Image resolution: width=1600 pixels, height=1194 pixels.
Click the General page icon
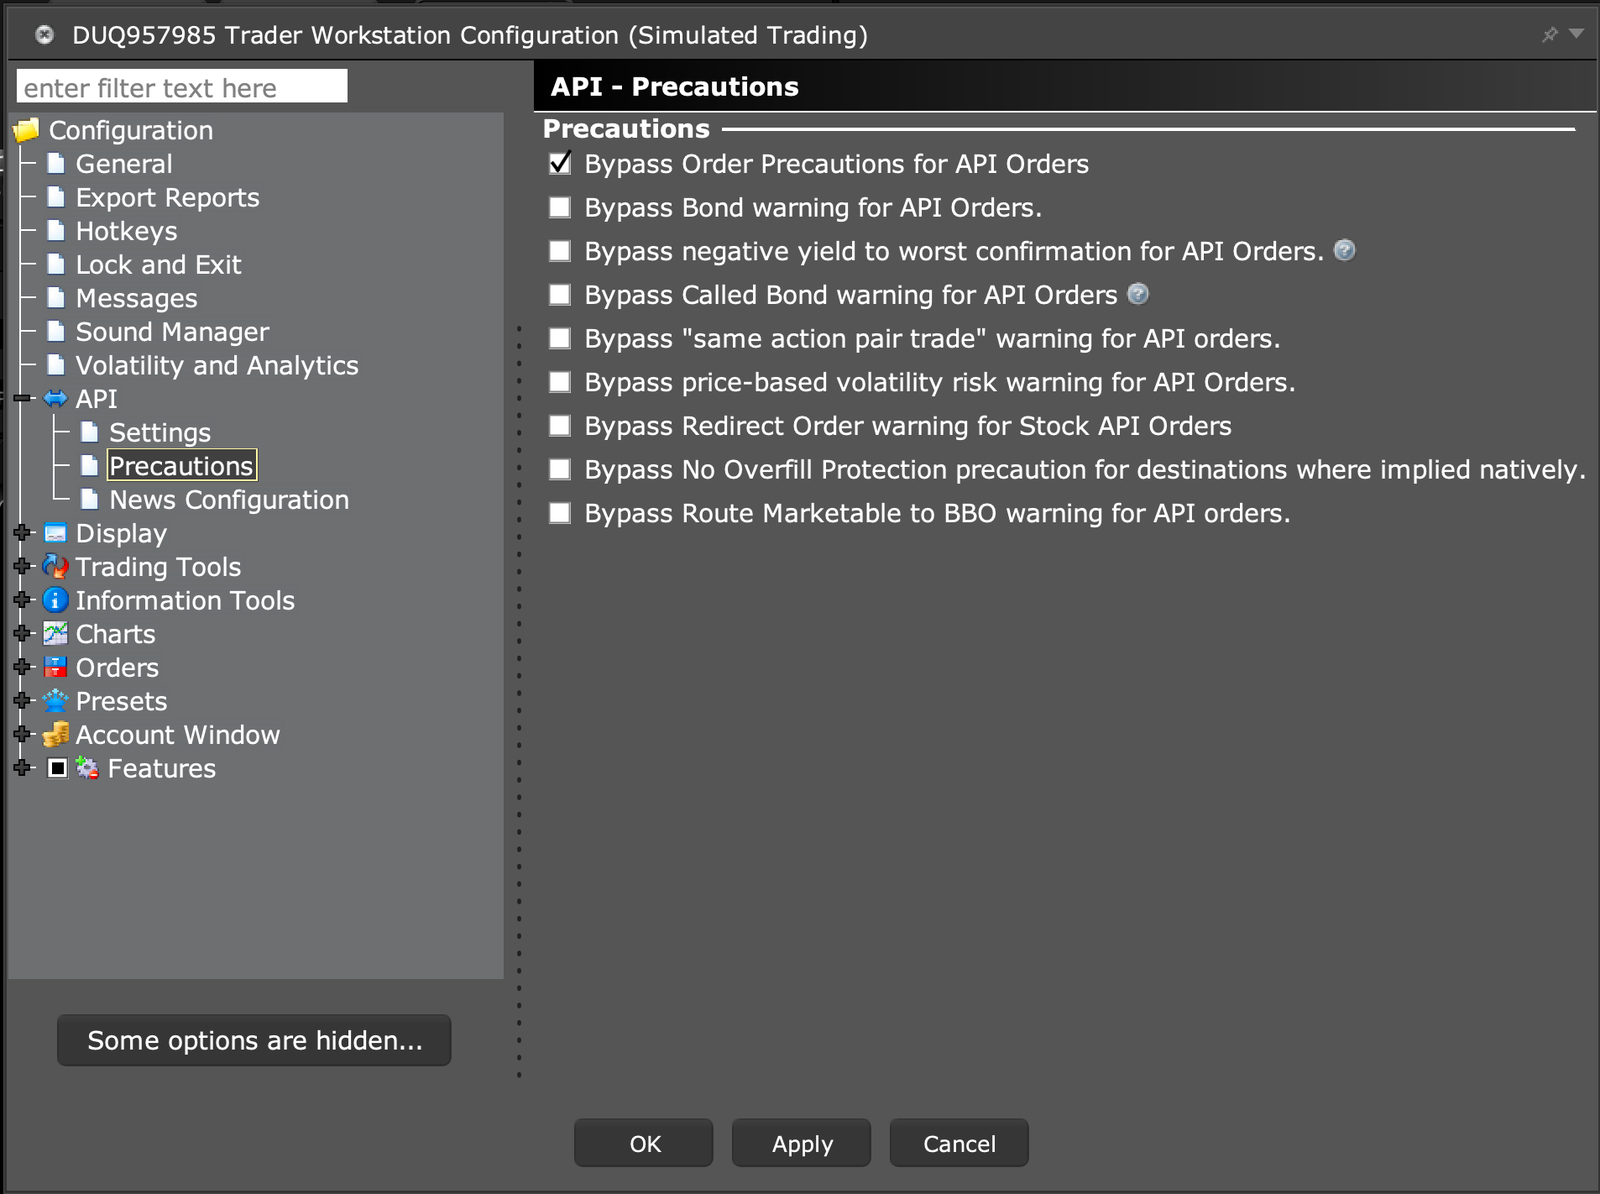tap(56, 163)
